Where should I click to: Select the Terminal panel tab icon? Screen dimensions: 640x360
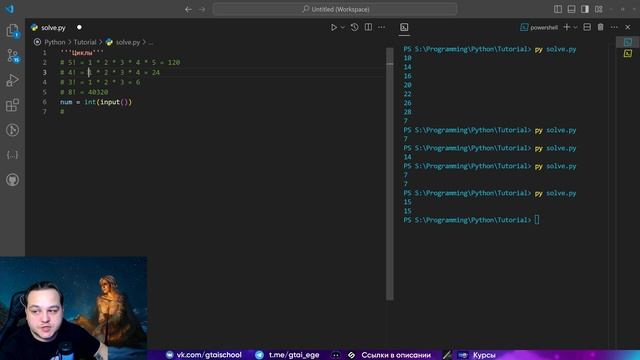click(x=404, y=27)
